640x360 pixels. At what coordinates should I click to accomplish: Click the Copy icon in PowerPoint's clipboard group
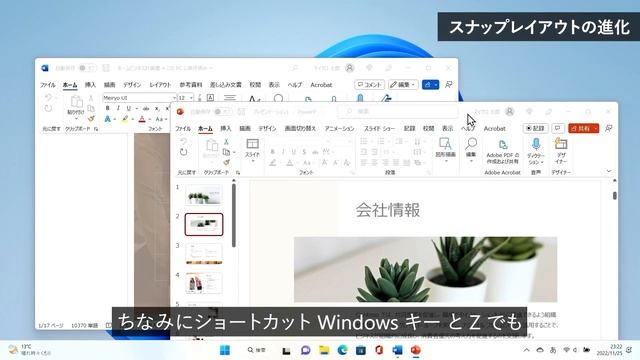(x=226, y=152)
